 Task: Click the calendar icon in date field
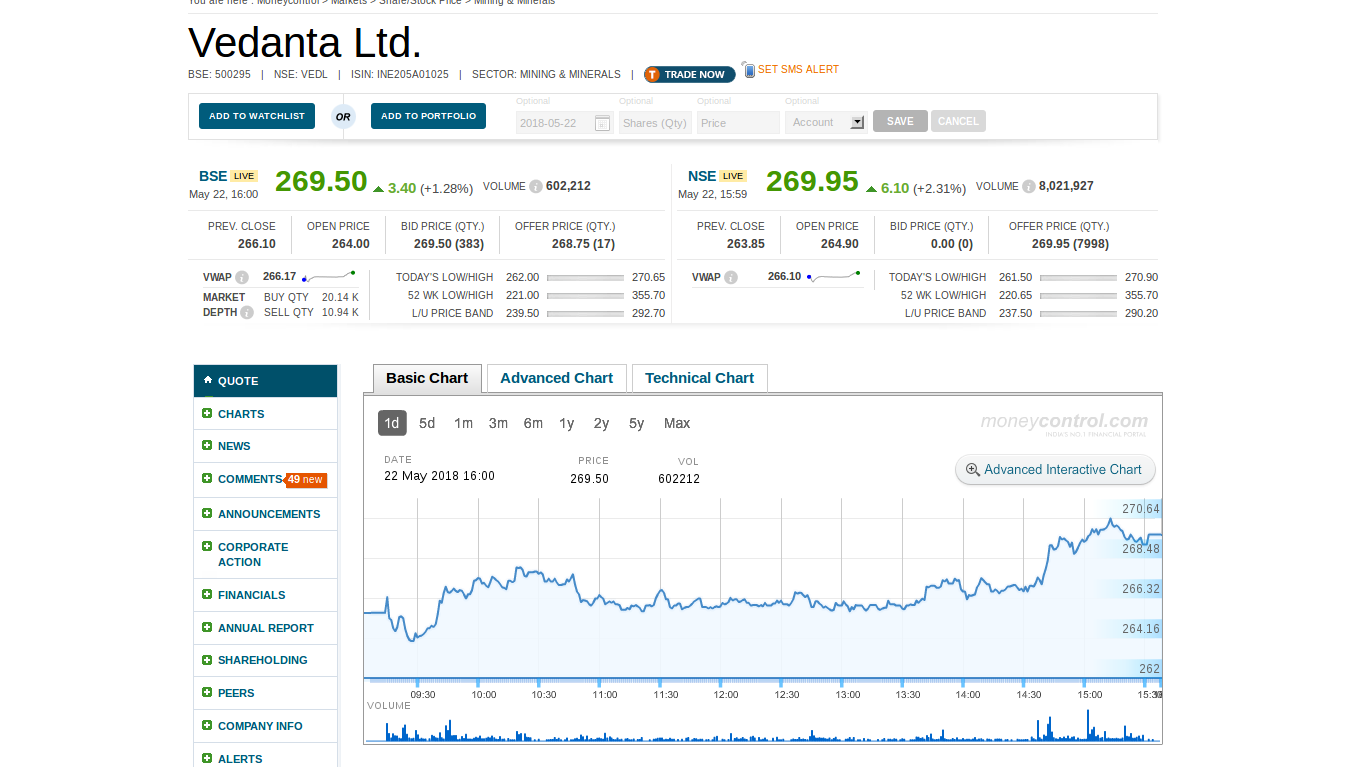pyautogui.click(x=602, y=123)
